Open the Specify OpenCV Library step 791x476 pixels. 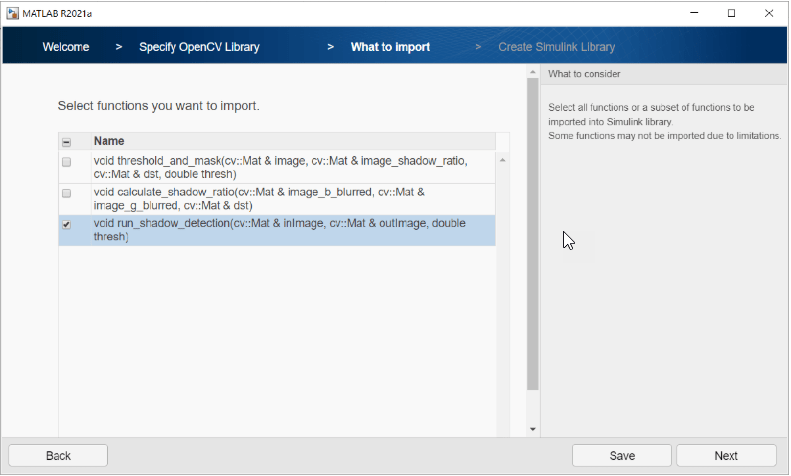pyautogui.click(x=198, y=47)
